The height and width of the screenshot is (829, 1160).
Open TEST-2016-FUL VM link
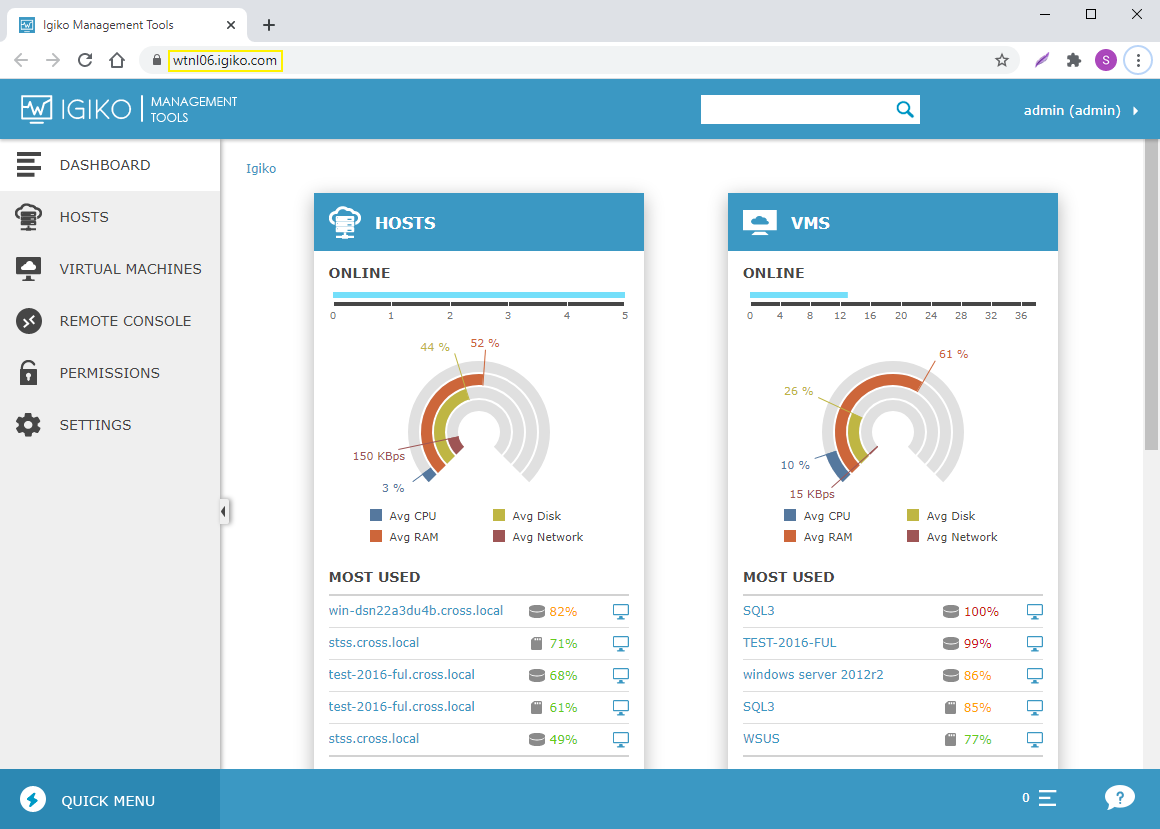pos(789,643)
